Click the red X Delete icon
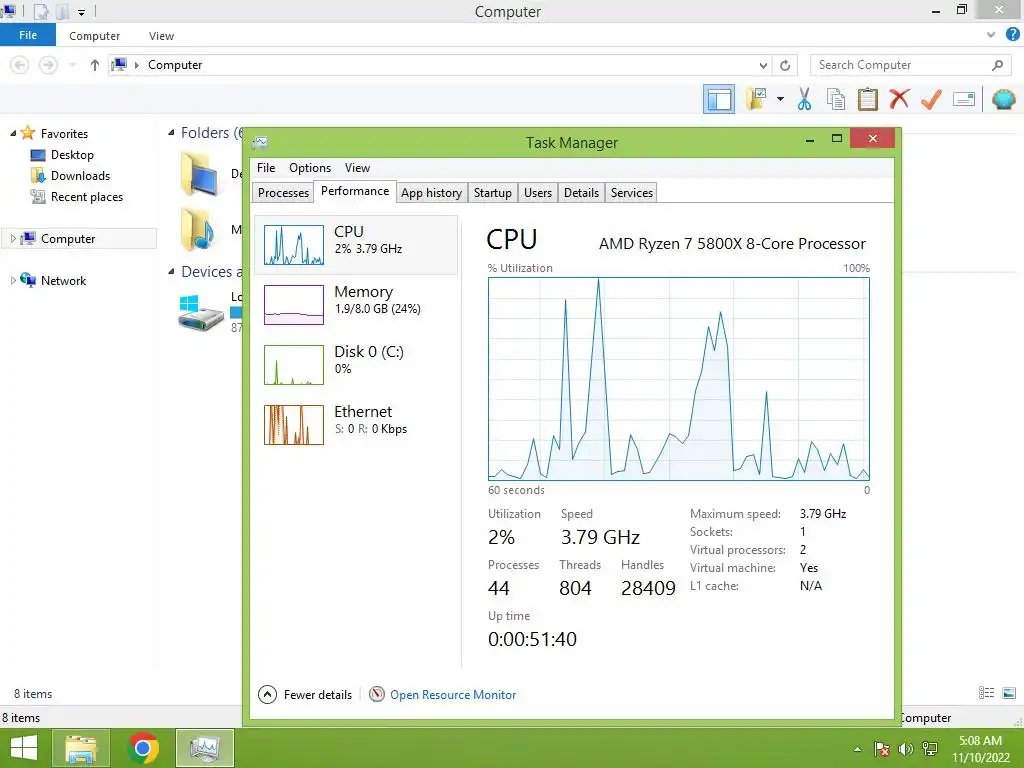Viewport: 1024px width, 768px height. point(899,99)
